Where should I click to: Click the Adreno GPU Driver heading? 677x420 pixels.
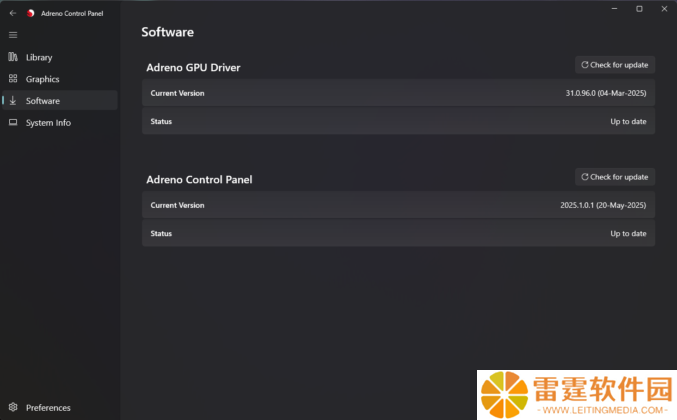[x=193, y=67]
